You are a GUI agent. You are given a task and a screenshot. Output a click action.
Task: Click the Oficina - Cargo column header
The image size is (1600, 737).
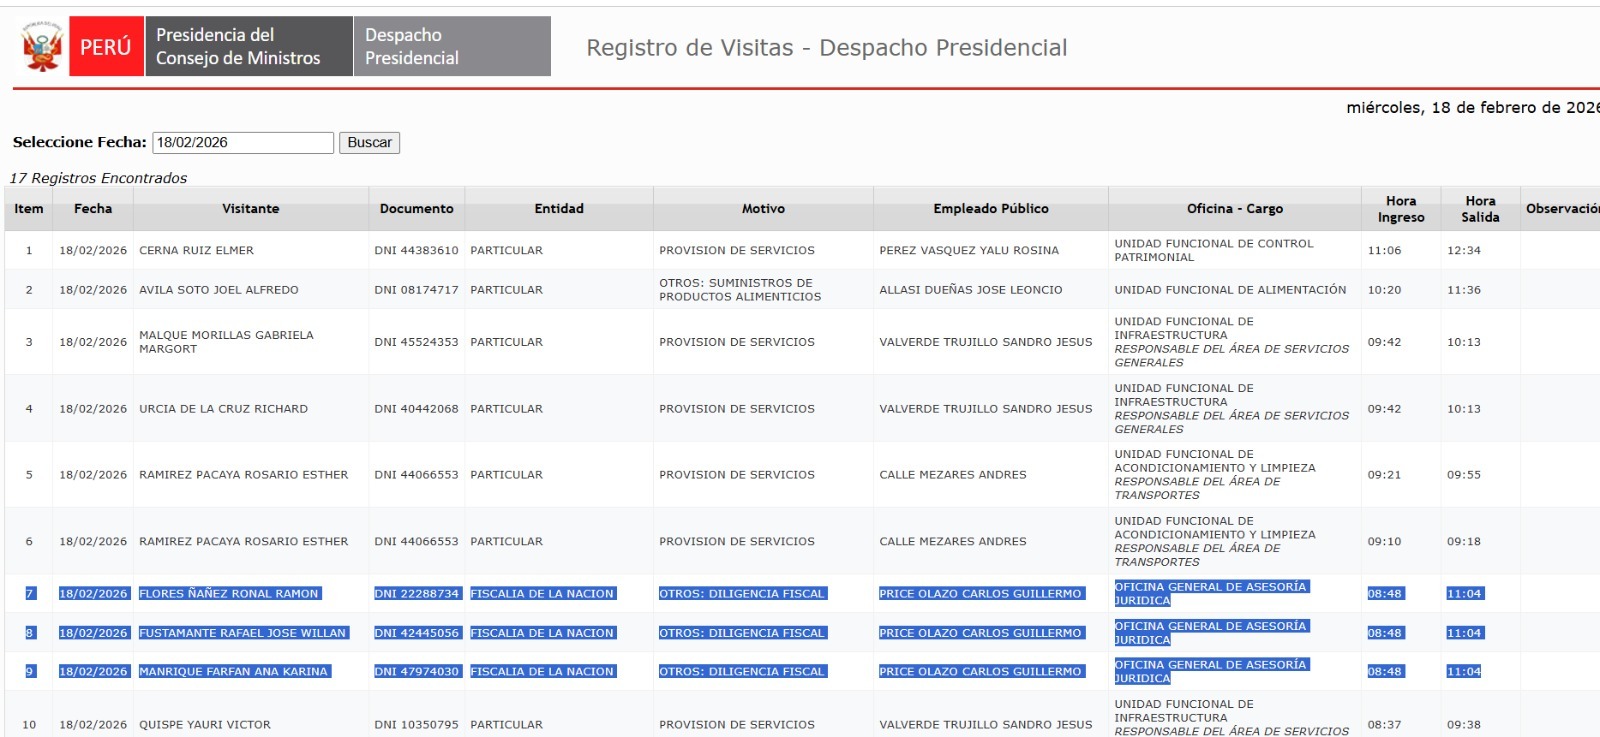coord(1235,209)
